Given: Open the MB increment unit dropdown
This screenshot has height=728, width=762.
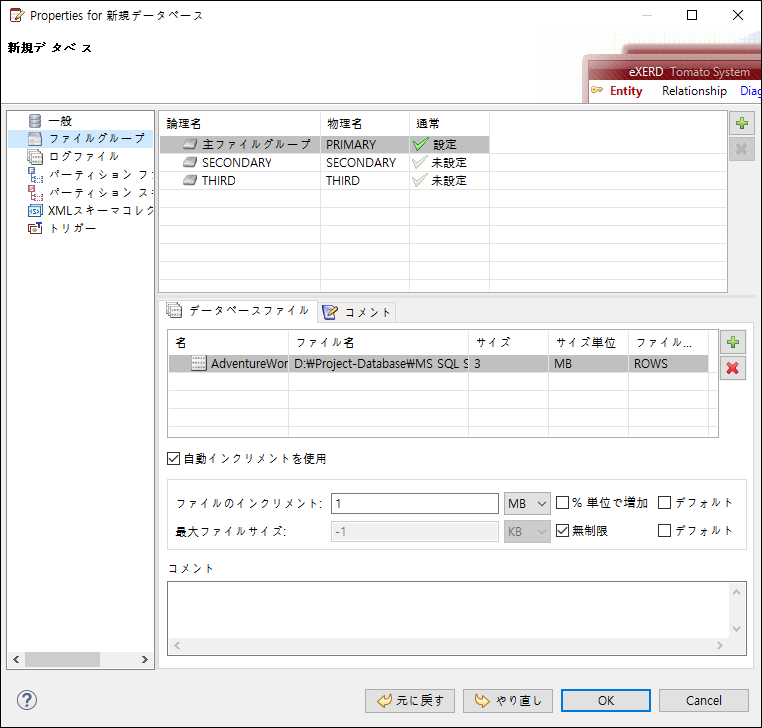Looking at the screenshot, I should point(527,503).
